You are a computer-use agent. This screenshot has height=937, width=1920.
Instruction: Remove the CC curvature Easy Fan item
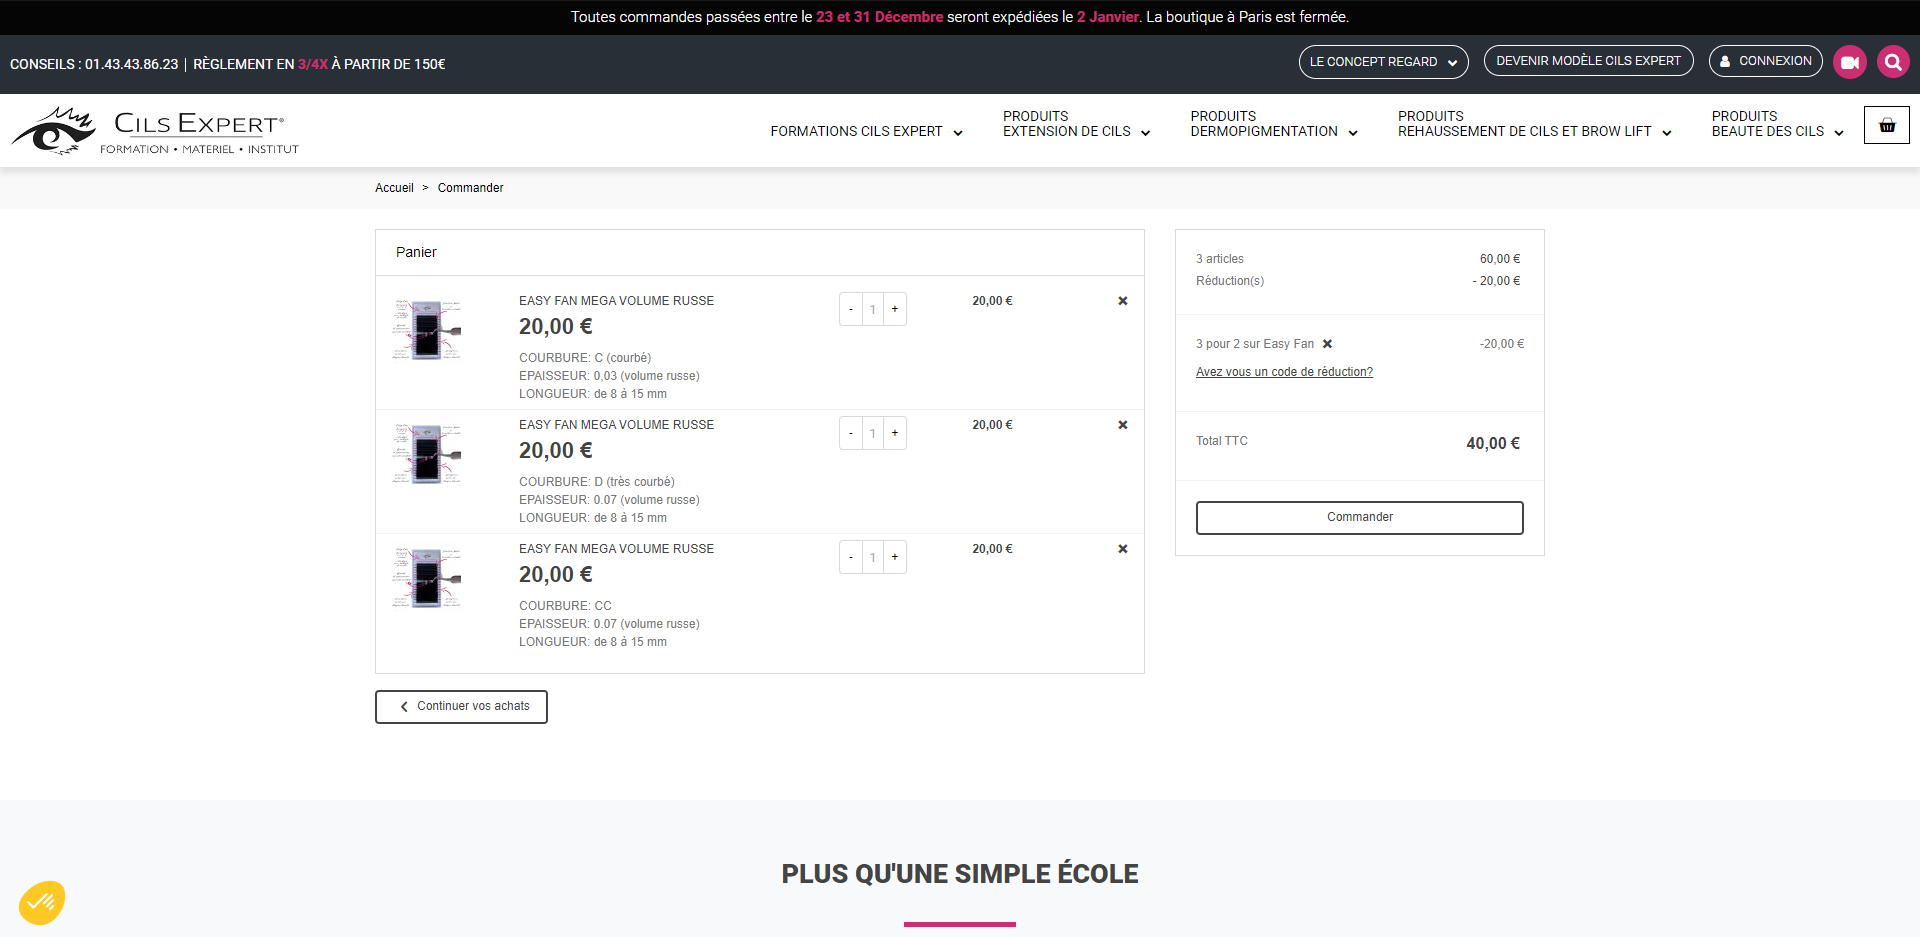(x=1123, y=549)
